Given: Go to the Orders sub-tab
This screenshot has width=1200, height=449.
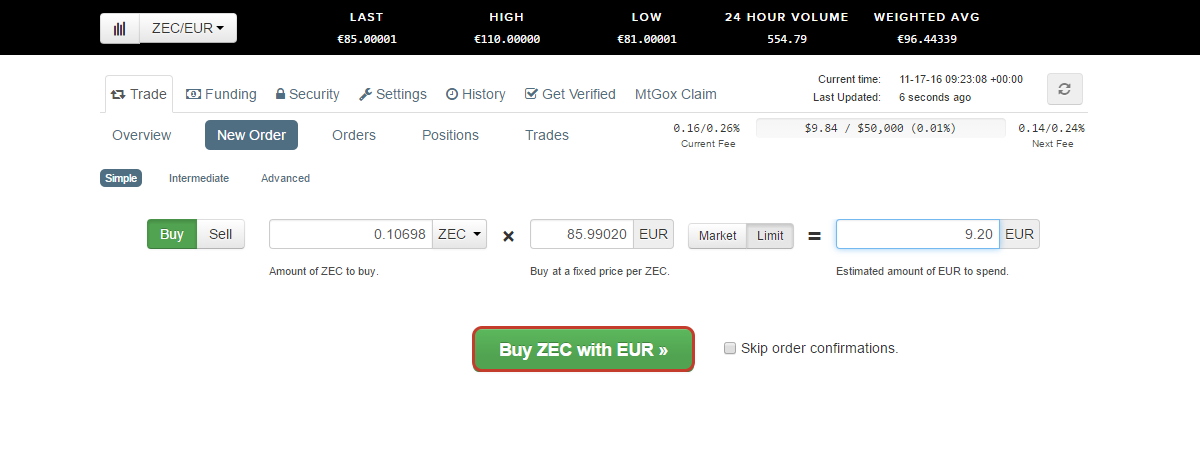Looking at the screenshot, I should pyautogui.click(x=354, y=135).
